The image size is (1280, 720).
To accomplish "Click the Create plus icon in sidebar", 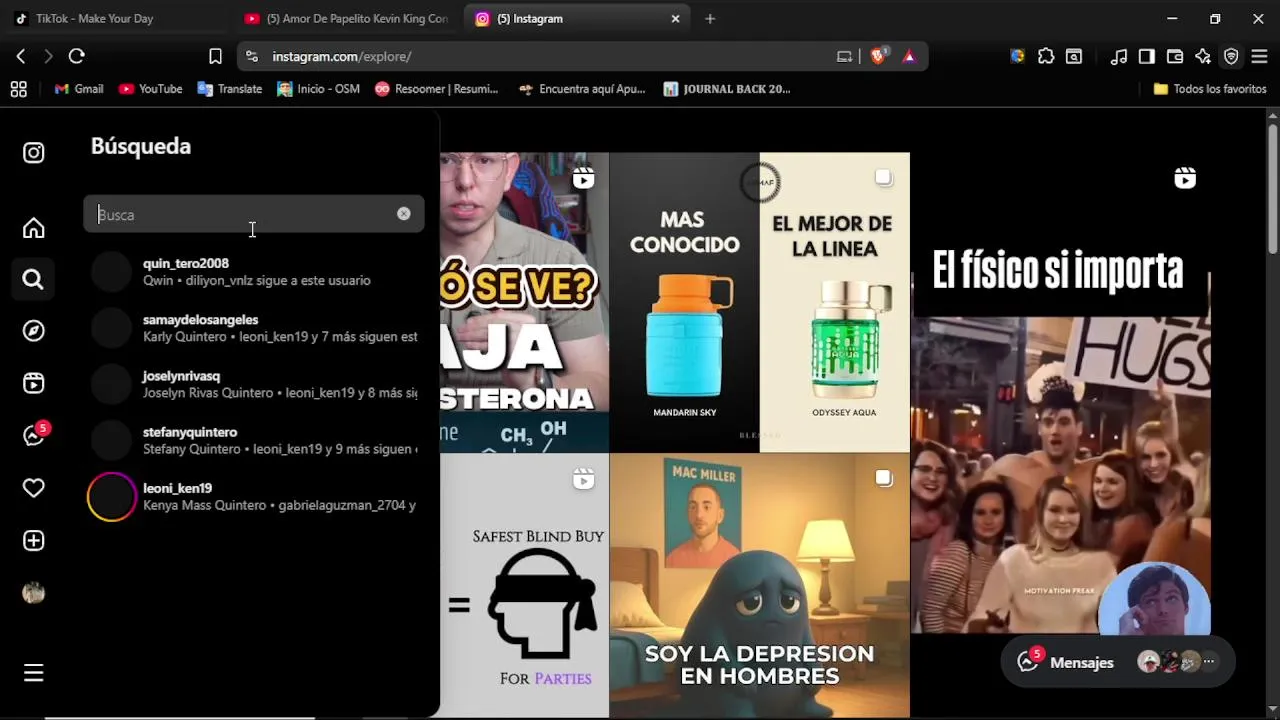I will (x=34, y=541).
